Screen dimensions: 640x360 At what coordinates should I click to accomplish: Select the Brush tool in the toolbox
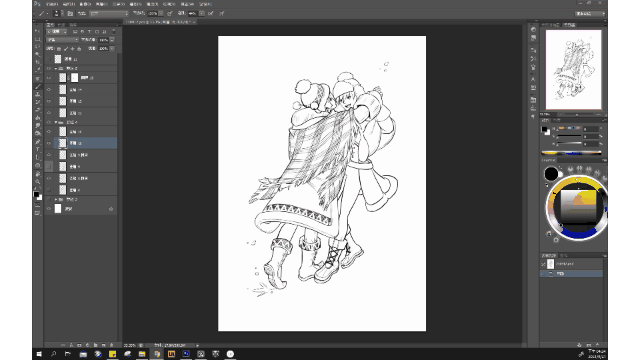(x=38, y=86)
